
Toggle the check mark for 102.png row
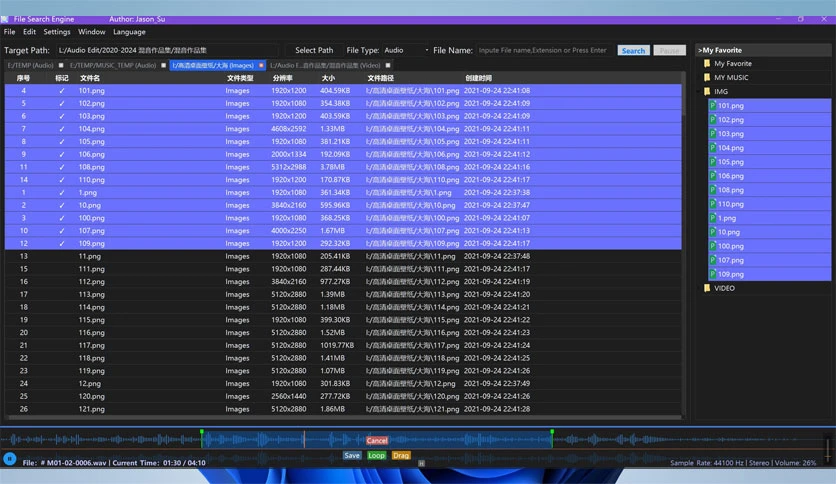click(62, 103)
